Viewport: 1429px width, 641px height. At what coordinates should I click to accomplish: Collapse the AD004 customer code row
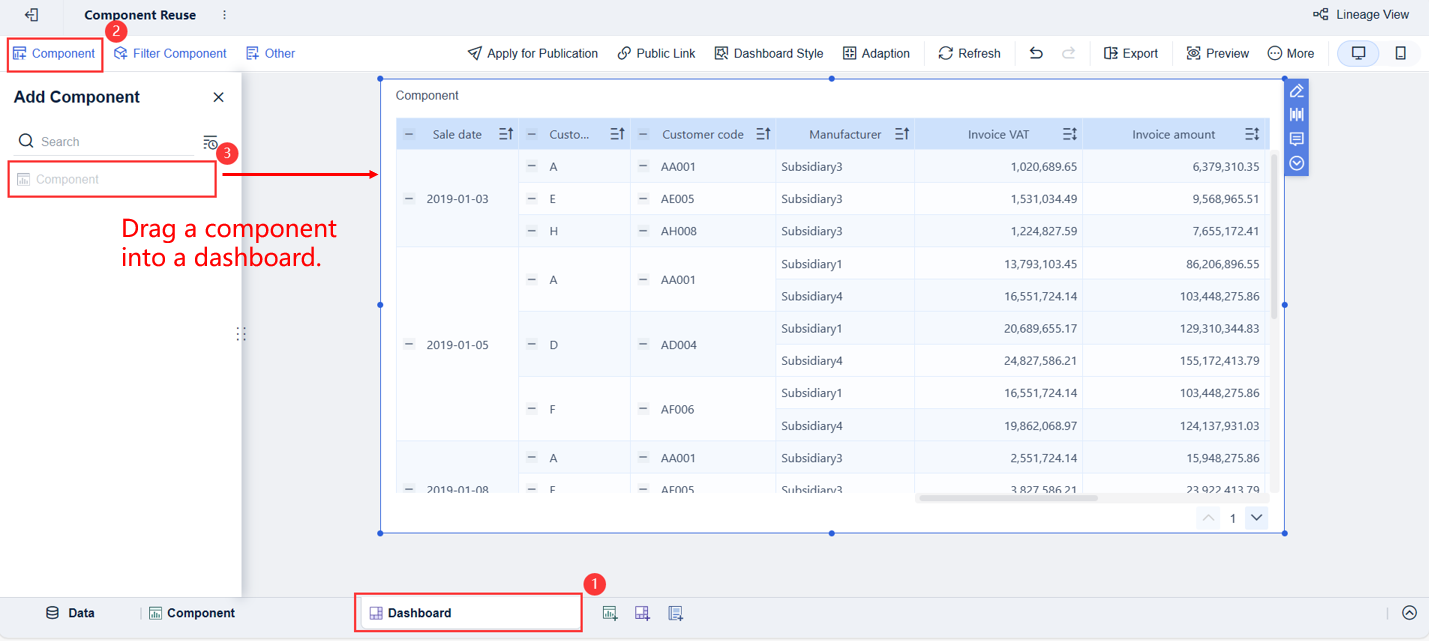click(643, 344)
